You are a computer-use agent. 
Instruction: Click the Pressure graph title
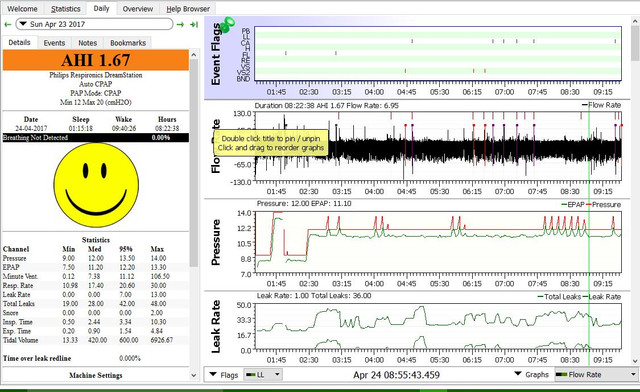216,242
